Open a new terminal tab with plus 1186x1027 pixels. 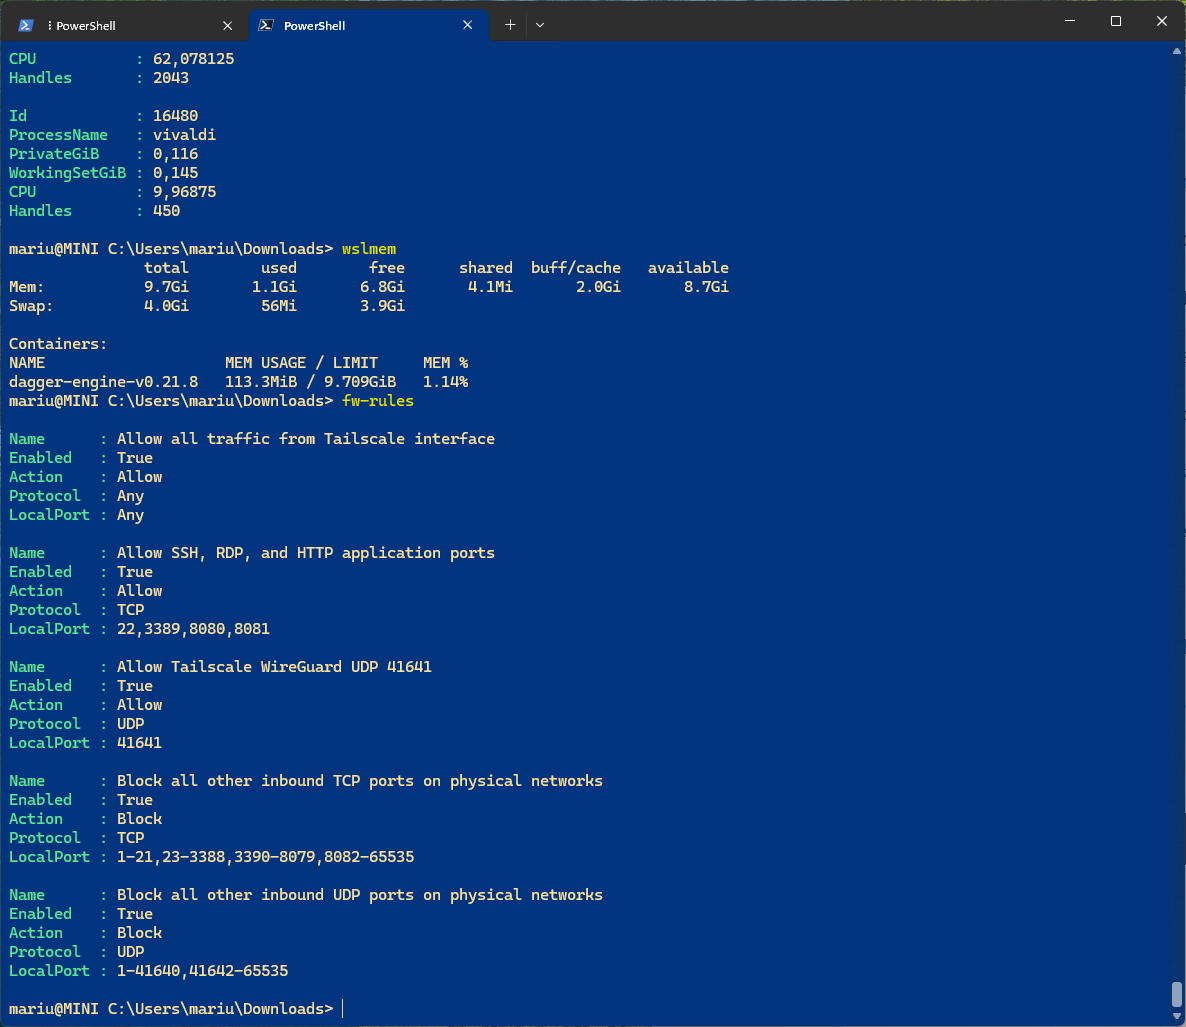tap(511, 25)
